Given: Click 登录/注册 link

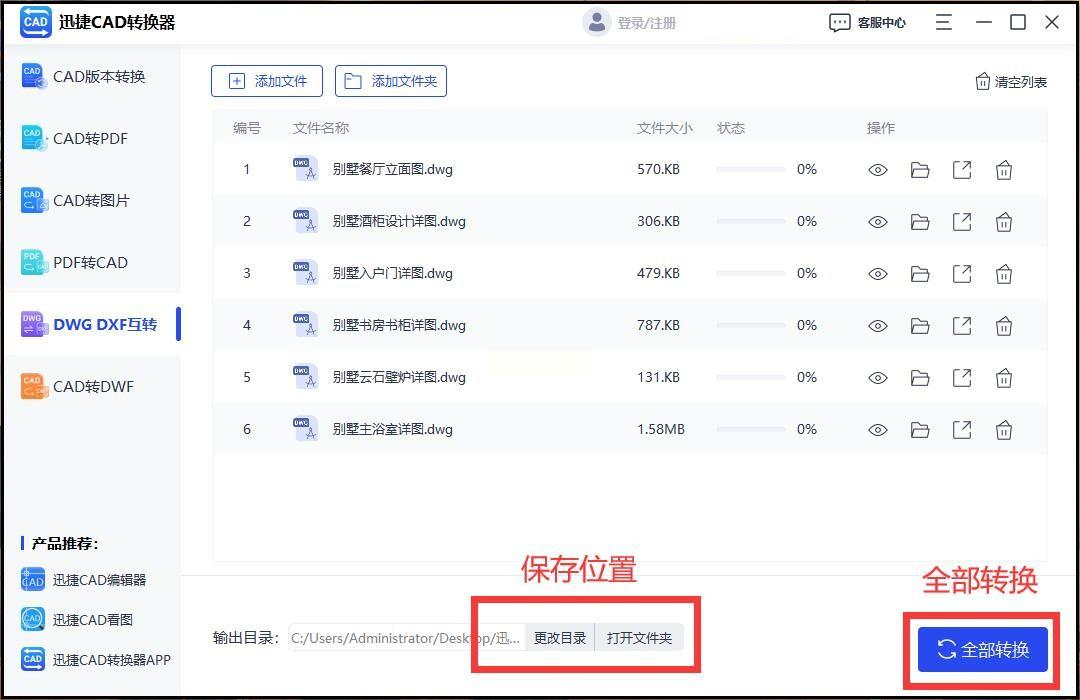Looking at the screenshot, I should pos(647,23).
